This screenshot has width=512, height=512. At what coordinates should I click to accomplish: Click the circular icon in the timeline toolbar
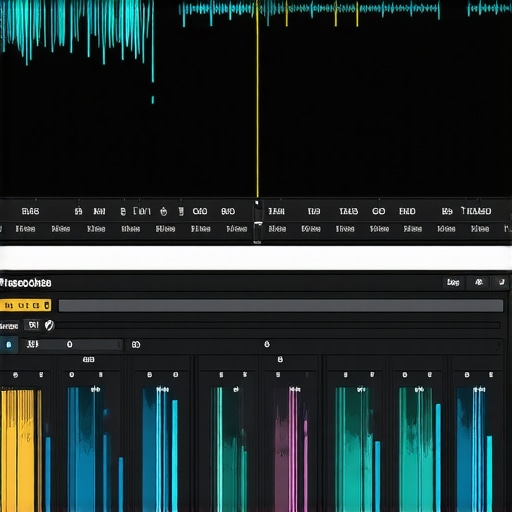tap(163, 211)
